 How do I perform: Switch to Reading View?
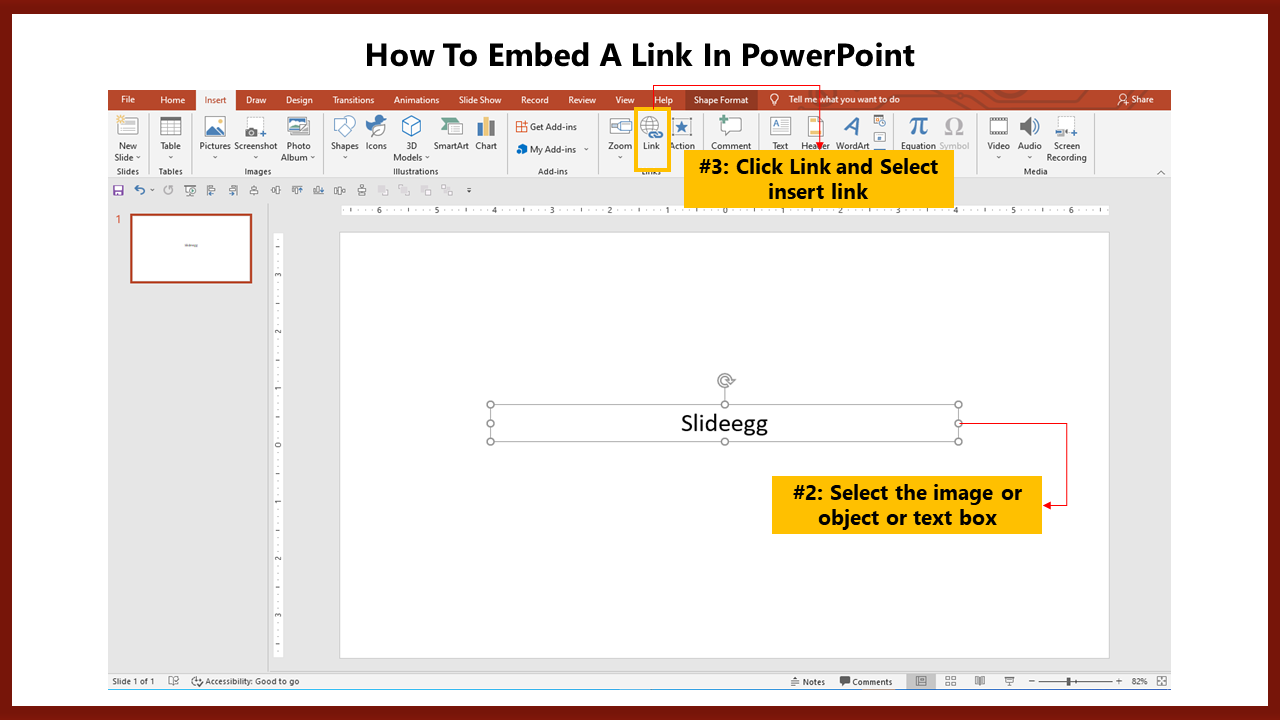[979, 681]
